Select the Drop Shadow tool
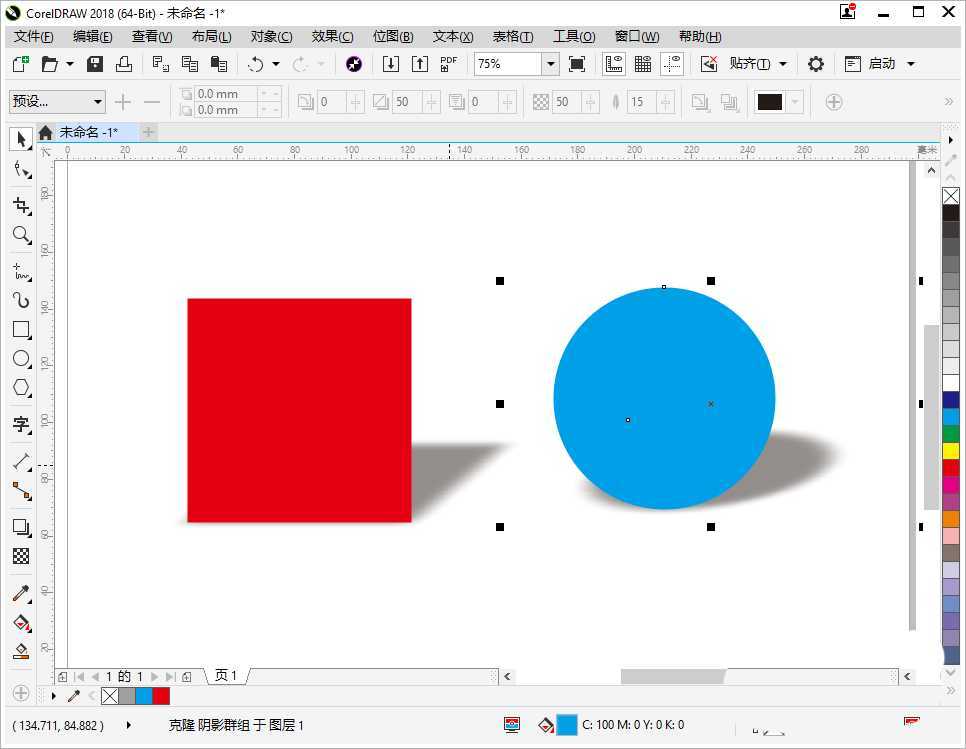The height and width of the screenshot is (749, 966). pyautogui.click(x=21, y=527)
